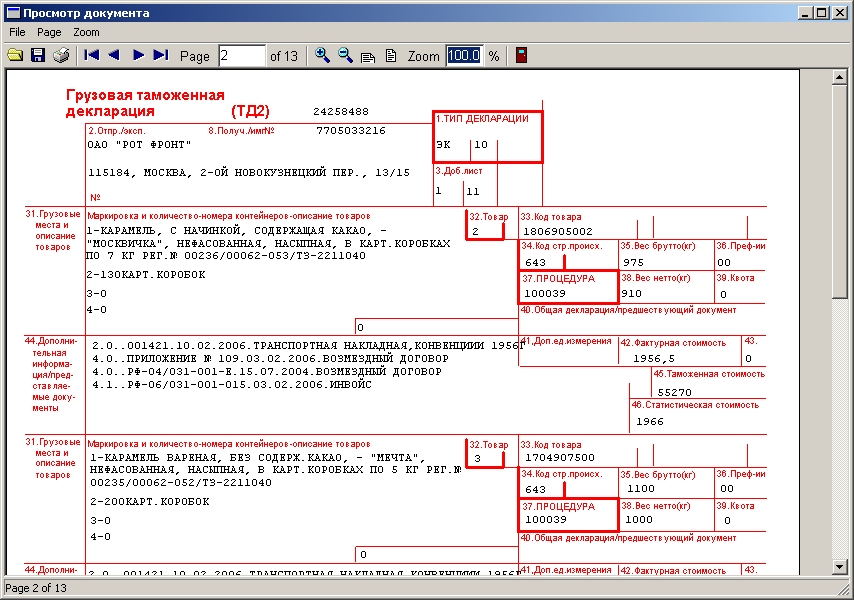Click the whole page view icon
854x600 pixels.
391,56
